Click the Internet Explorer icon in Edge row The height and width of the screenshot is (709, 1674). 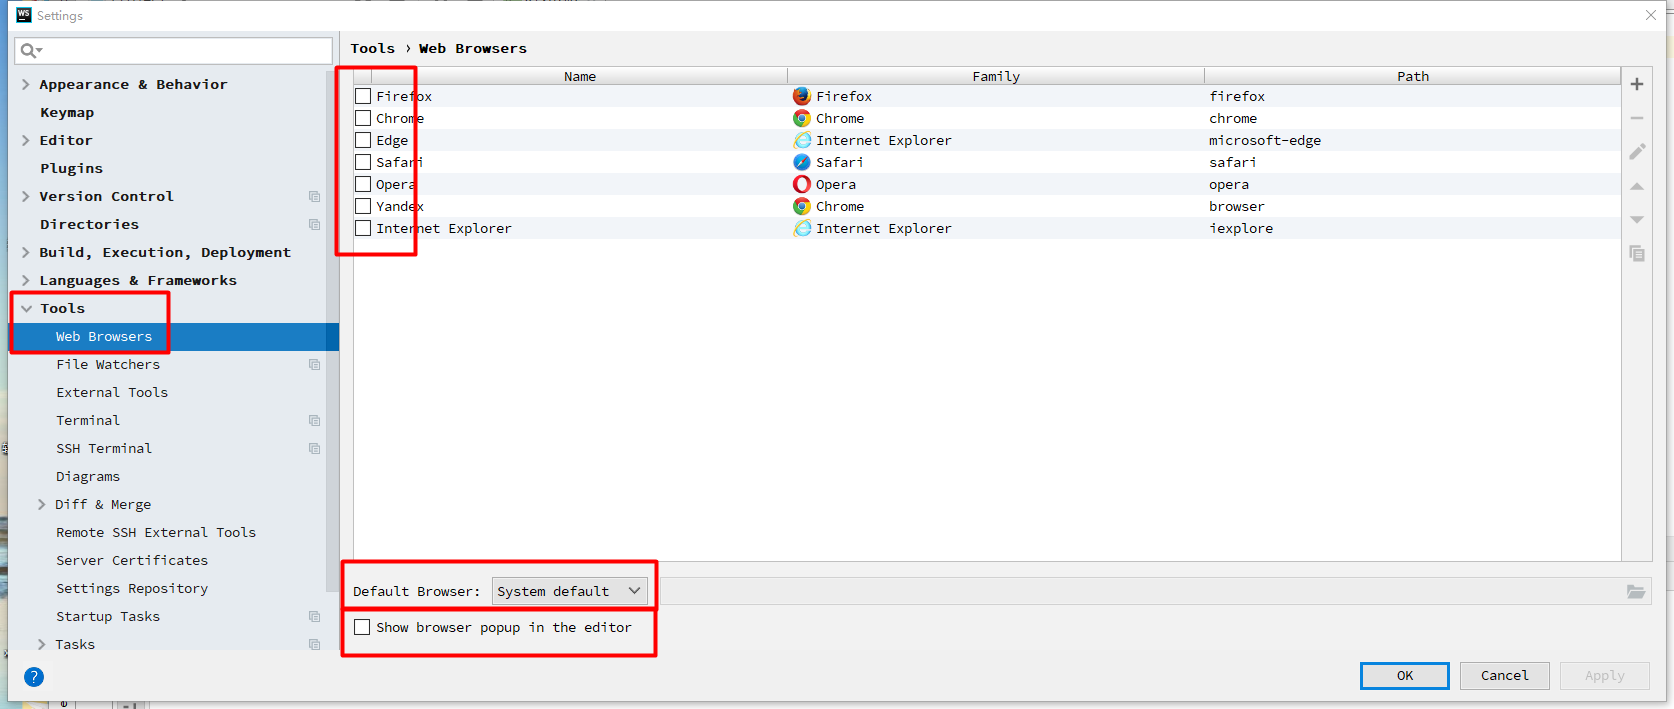pyautogui.click(x=802, y=140)
